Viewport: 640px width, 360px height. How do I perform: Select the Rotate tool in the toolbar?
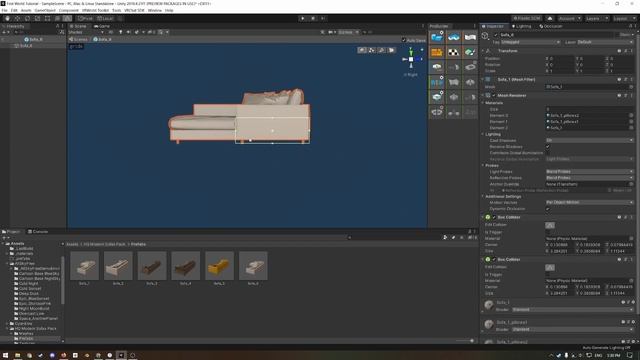pyautogui.click(x=27, y=18)
